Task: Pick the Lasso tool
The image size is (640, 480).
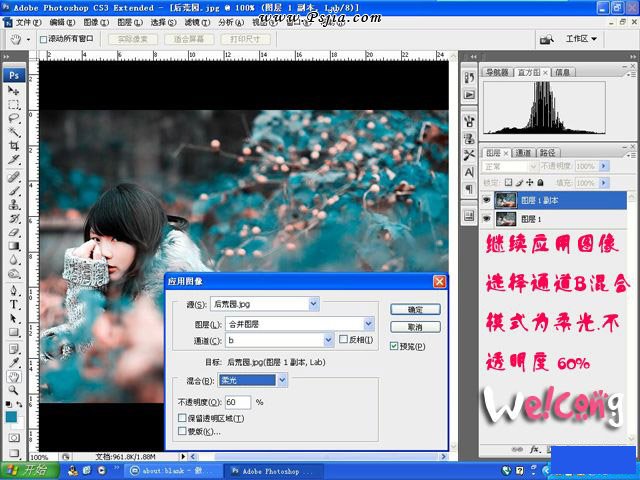Action: click(x=14, y=118)
